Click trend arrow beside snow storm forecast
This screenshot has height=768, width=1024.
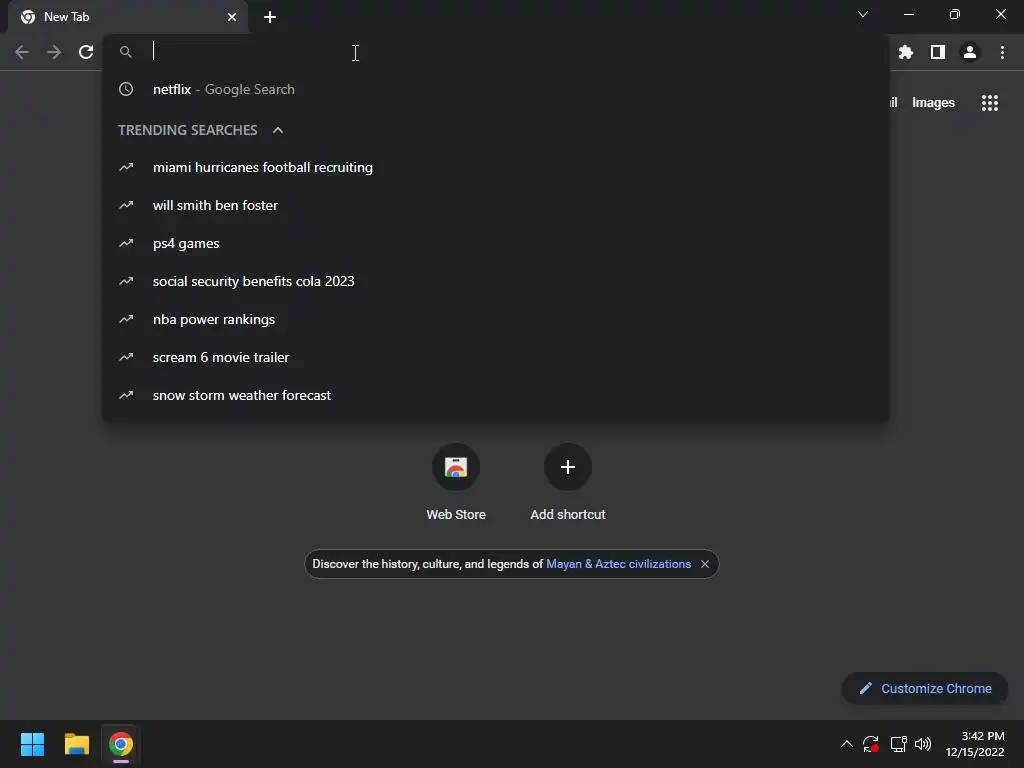[126, 395]
